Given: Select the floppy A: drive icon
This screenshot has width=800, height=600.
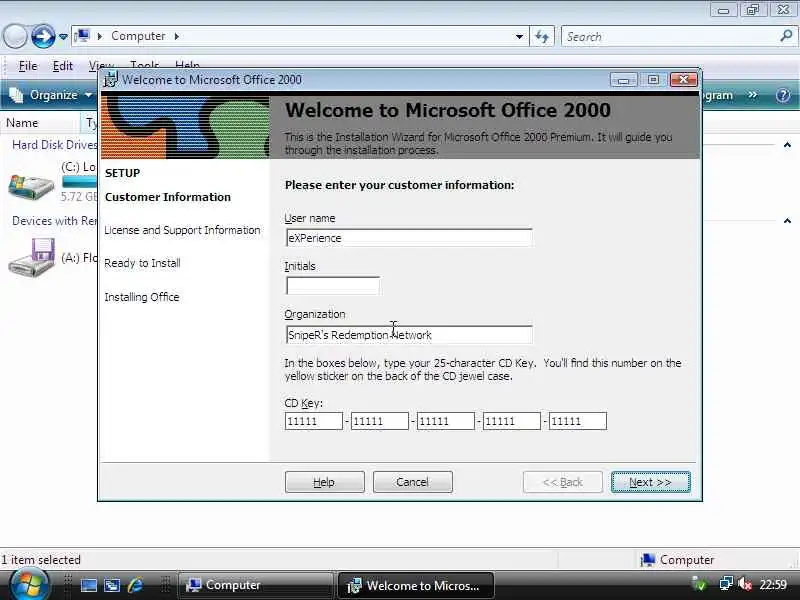Looking at the screenshot, I should tap(32, 257).
